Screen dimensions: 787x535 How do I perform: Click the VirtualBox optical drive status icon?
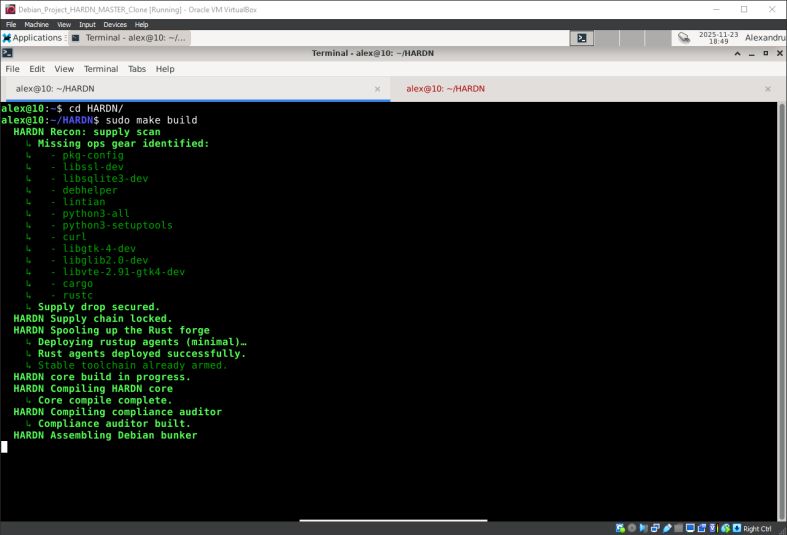click(x=632, y=528)
